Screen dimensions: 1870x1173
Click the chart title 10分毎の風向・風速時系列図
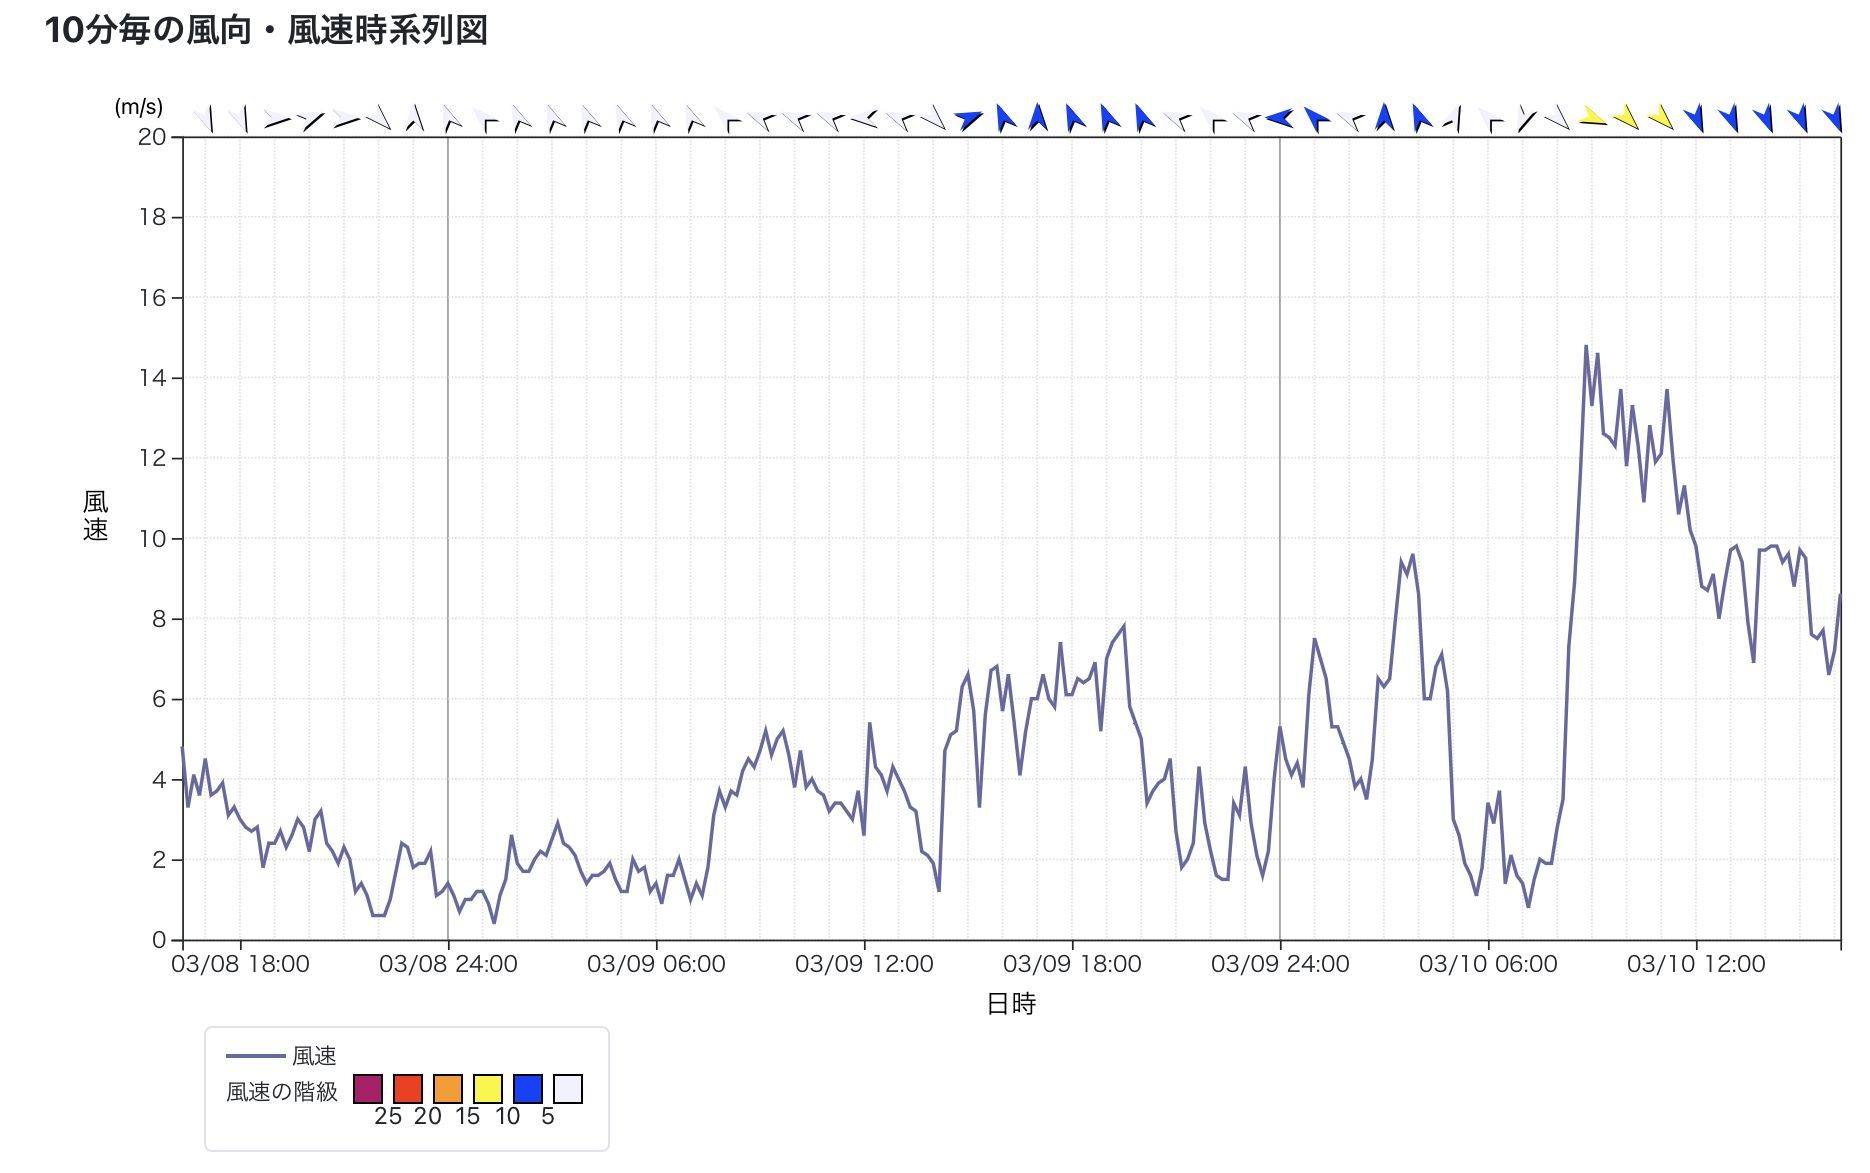pos(266,30)
